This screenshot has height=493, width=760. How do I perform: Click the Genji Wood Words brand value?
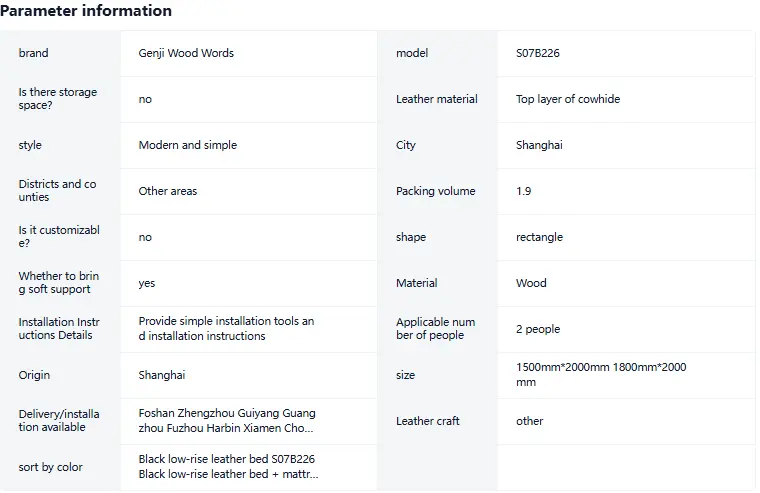point(186,53)
